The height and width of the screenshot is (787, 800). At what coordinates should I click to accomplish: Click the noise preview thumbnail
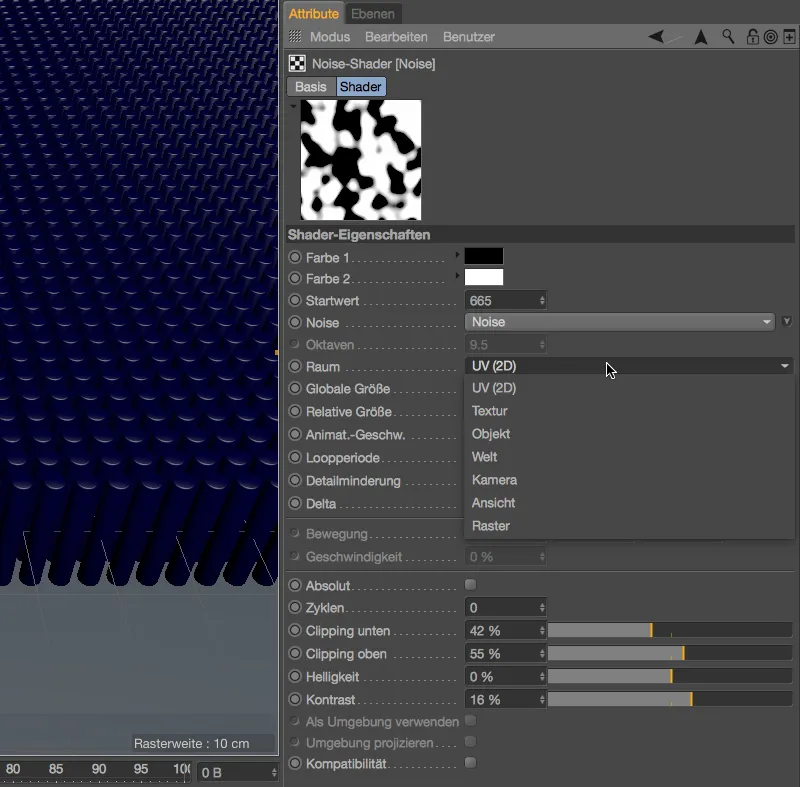pos(361,160)
